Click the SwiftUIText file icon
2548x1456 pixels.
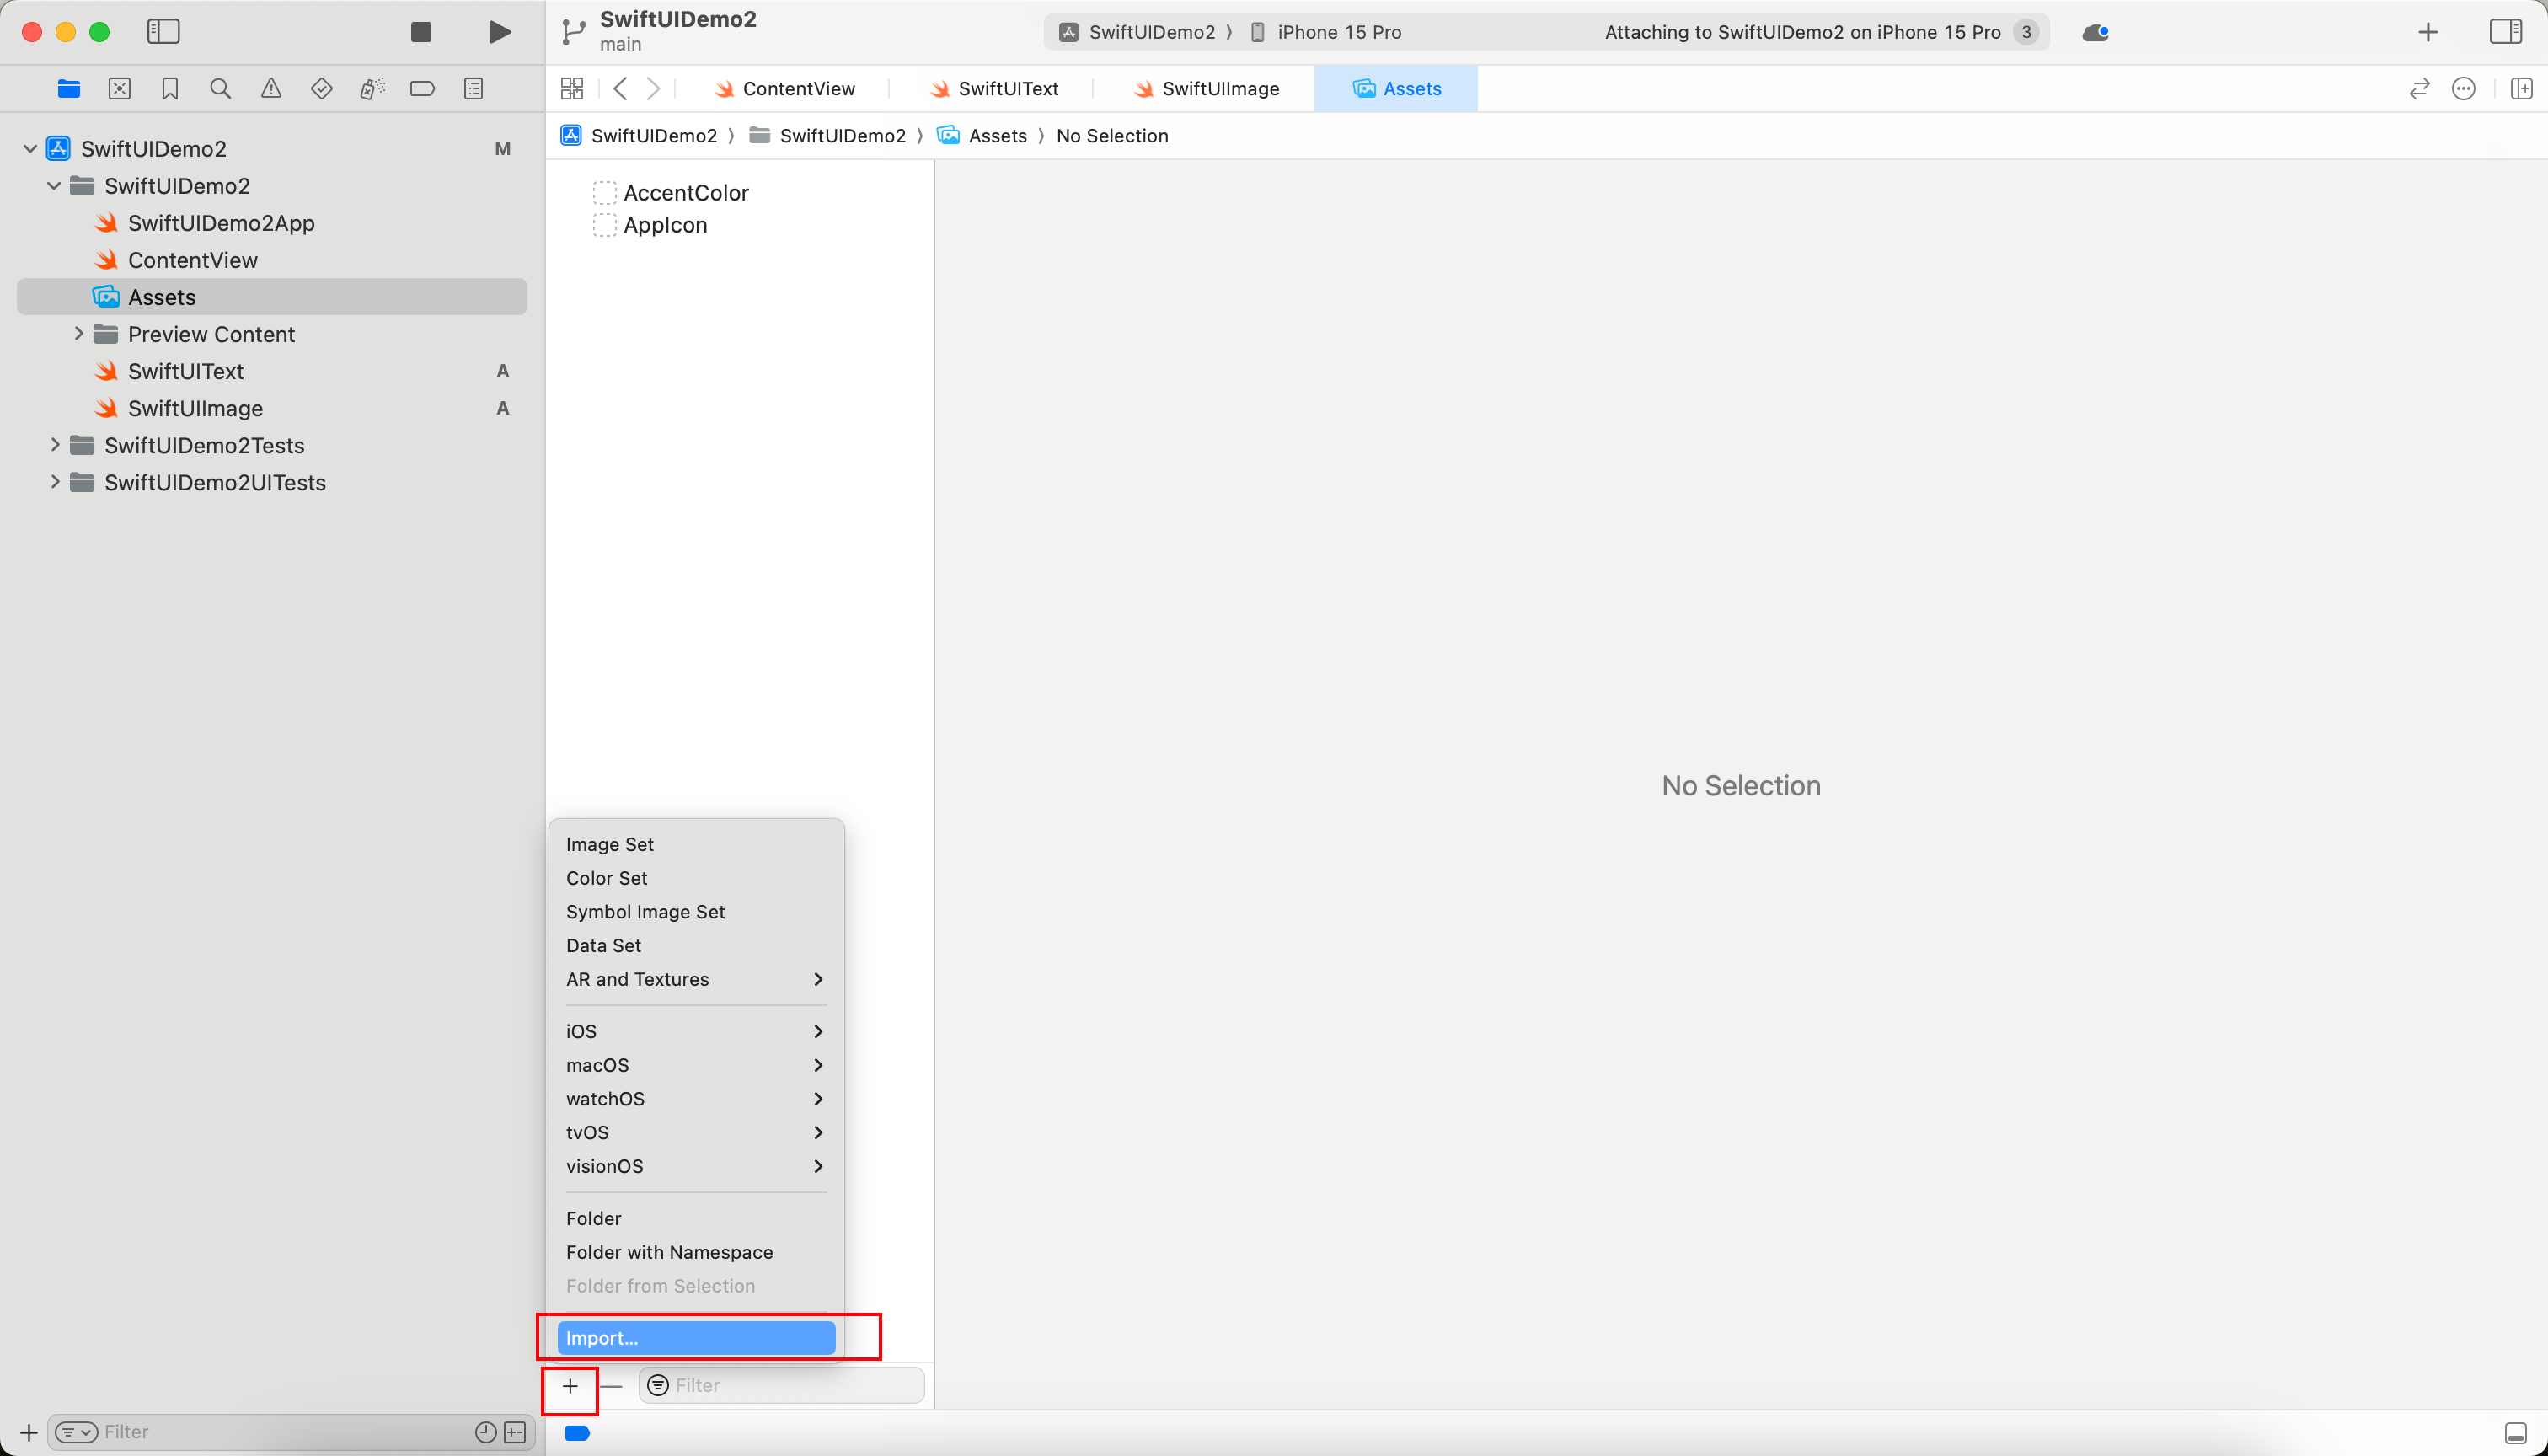[x=107, y=371]
